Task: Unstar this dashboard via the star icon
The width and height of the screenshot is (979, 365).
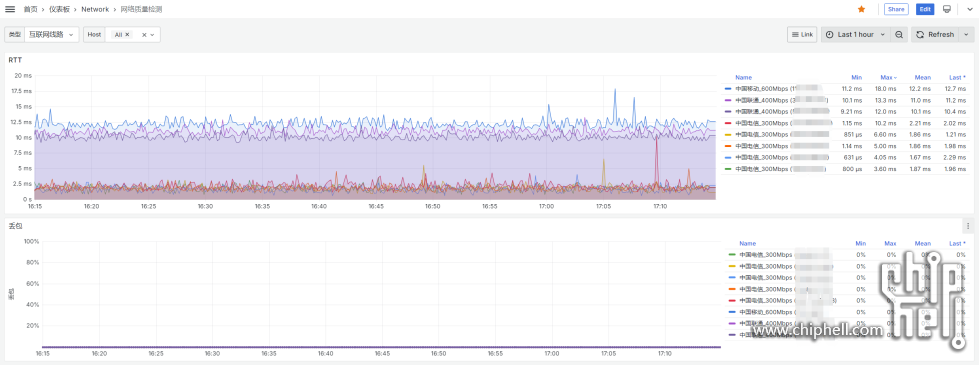Action: [x=862, y=9]
